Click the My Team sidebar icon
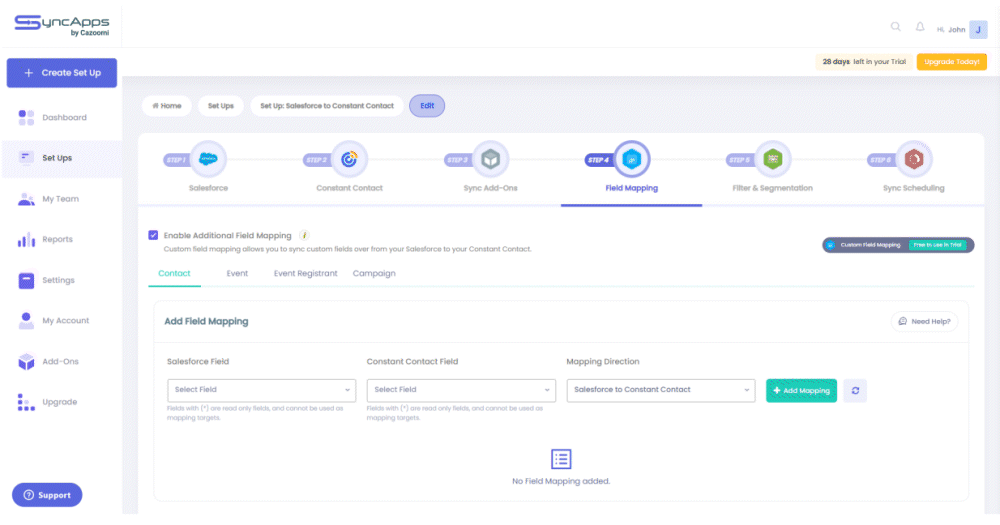Screen dimensions: 1000x525 click(x=26, y=199)
